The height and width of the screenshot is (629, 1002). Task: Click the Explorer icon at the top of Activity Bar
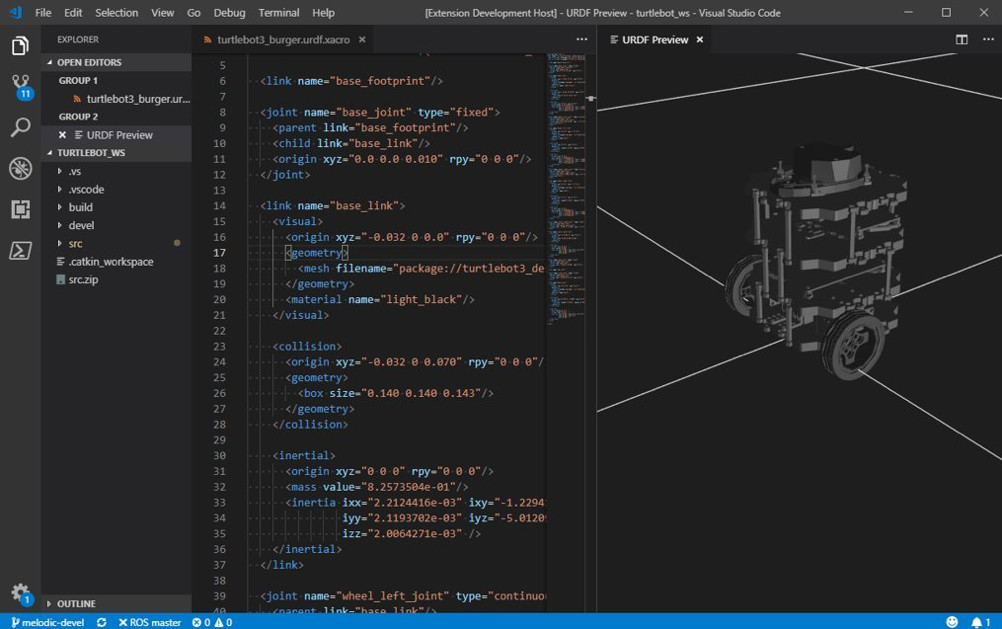click(x=20, y=46)
